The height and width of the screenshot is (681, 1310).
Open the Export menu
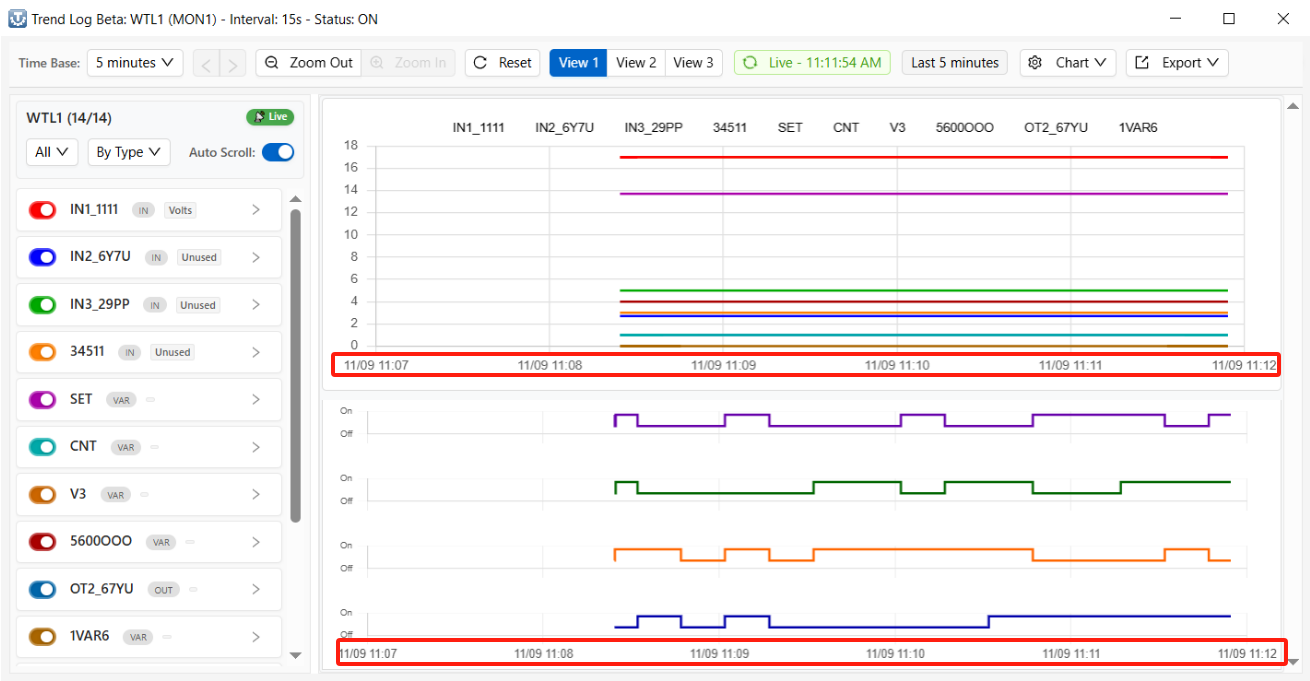(x=1176, y=63)
